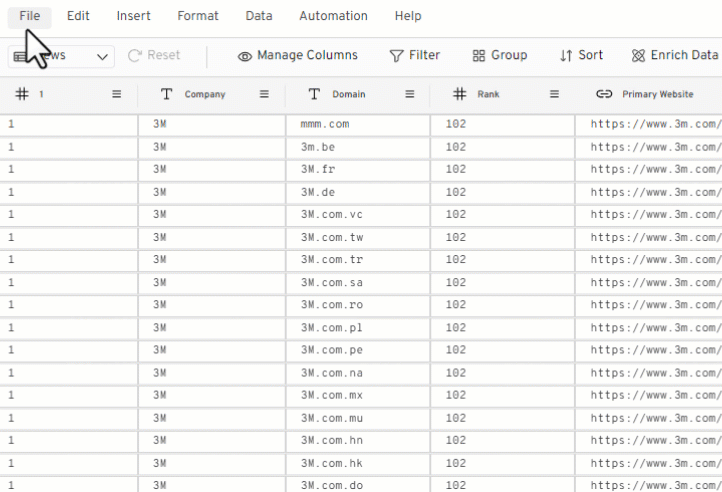Open the Filter options
722x492 pixels.
(414, 55)
